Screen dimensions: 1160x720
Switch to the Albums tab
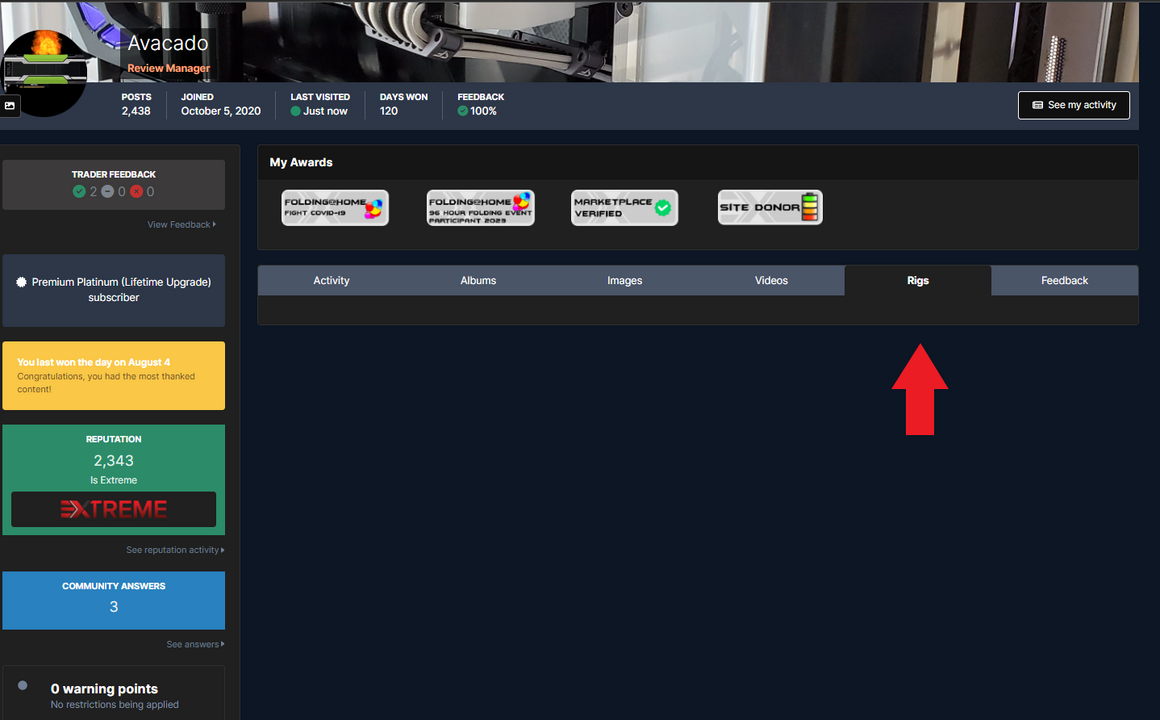(478, 281)
